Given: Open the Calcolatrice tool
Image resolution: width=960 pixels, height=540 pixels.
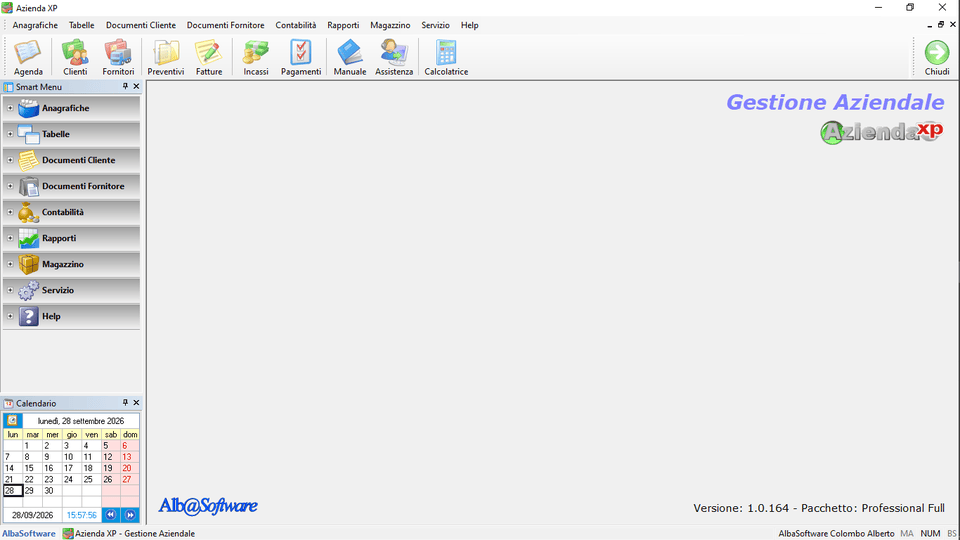Looking at the screenshot, I should click(x=446, y=57).
